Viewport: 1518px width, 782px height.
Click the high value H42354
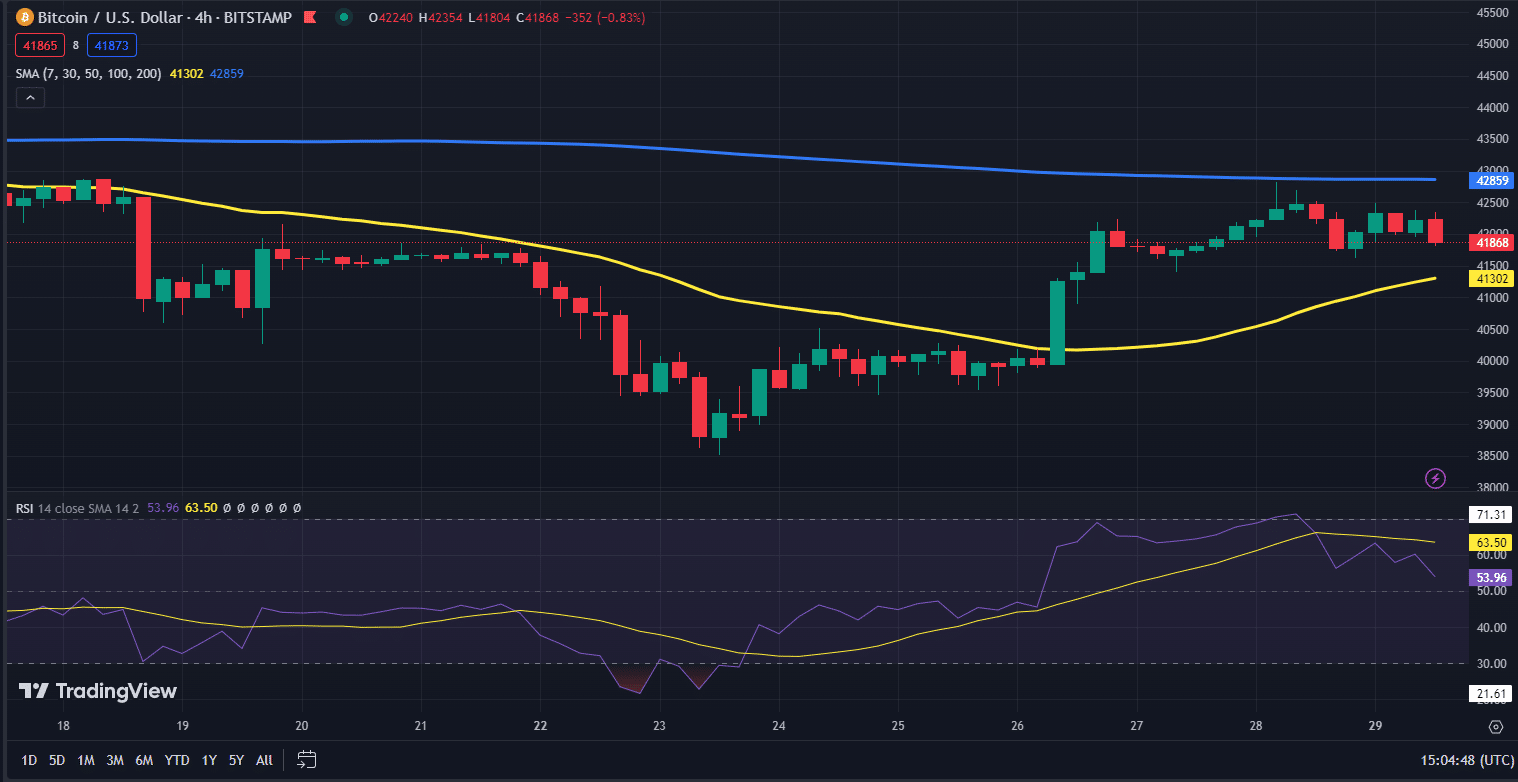point(440,18)
